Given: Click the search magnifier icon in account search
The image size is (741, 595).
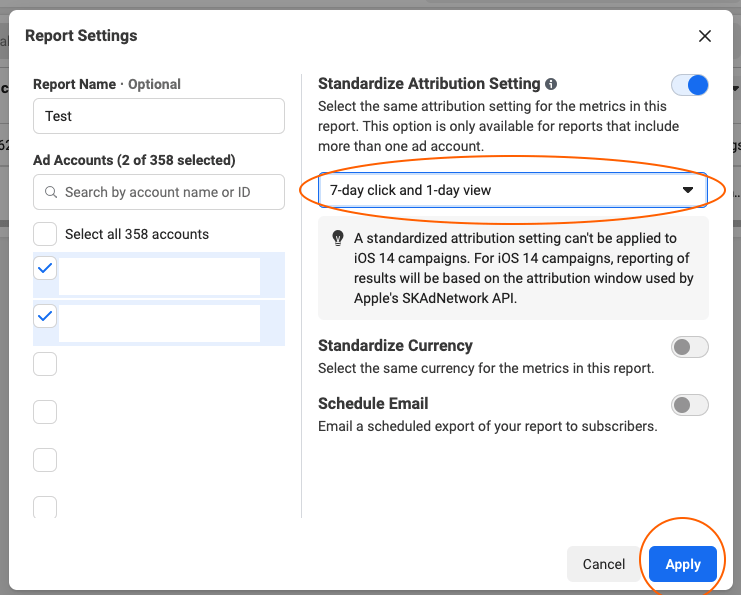Looking at the screenshot, I should pyautogui.click(x=51, y=192).
